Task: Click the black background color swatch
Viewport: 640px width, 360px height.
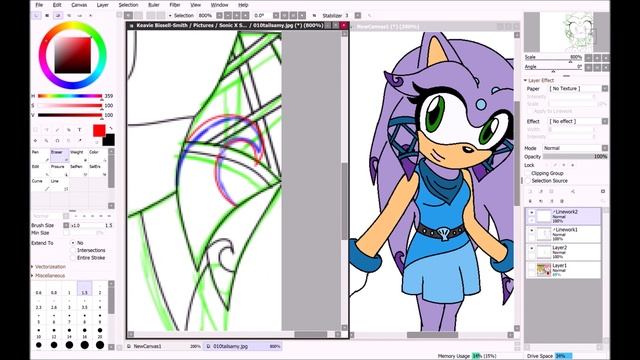Action: [109, 140]
